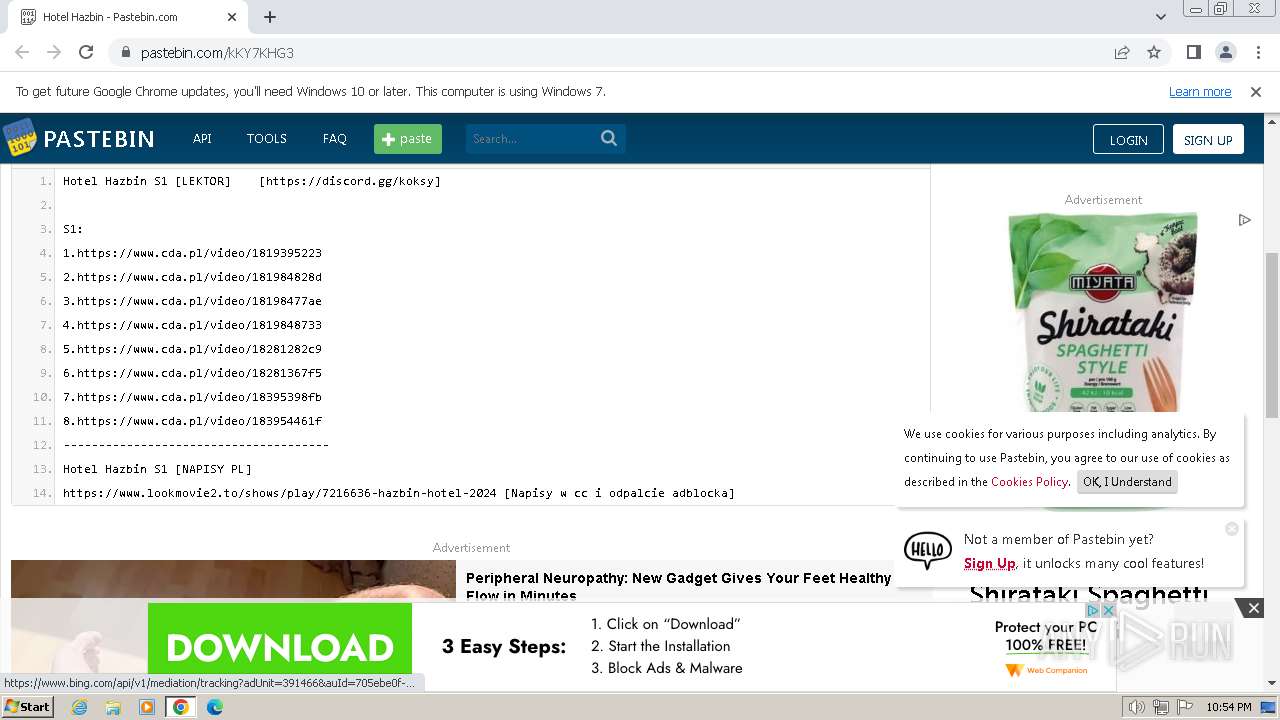Image resolution: width=1280 pixels, height=720 pixels.
Task: Open File Explorer folder in taskbar
Action: tap(113, 707)
